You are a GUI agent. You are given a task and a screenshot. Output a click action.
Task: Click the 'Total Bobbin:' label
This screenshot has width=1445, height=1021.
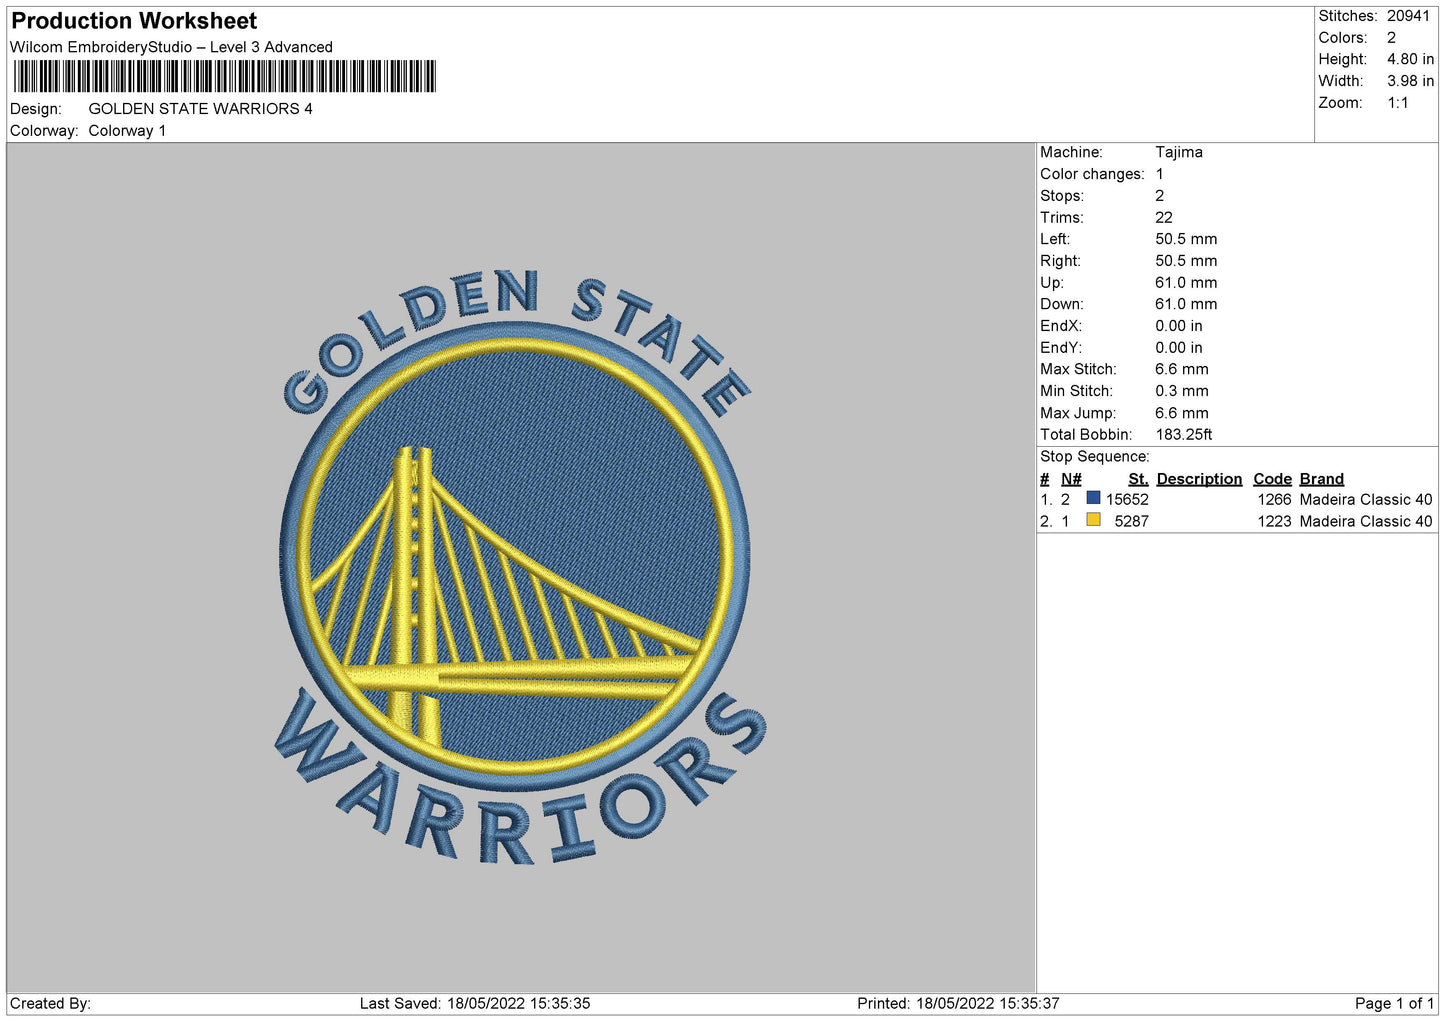coord(1086,435)
